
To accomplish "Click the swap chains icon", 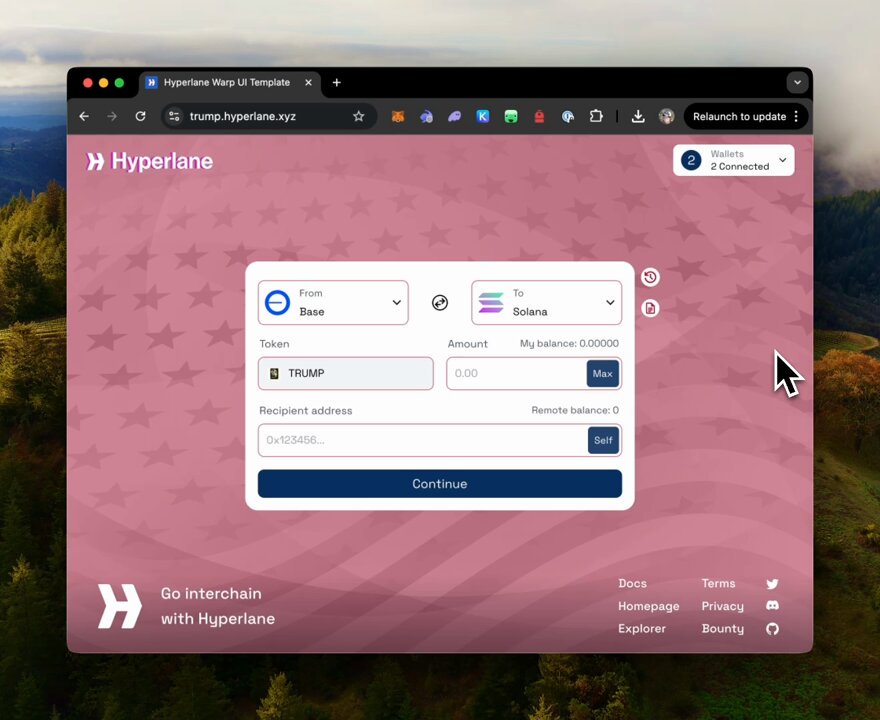I will (x=439, y=303).
